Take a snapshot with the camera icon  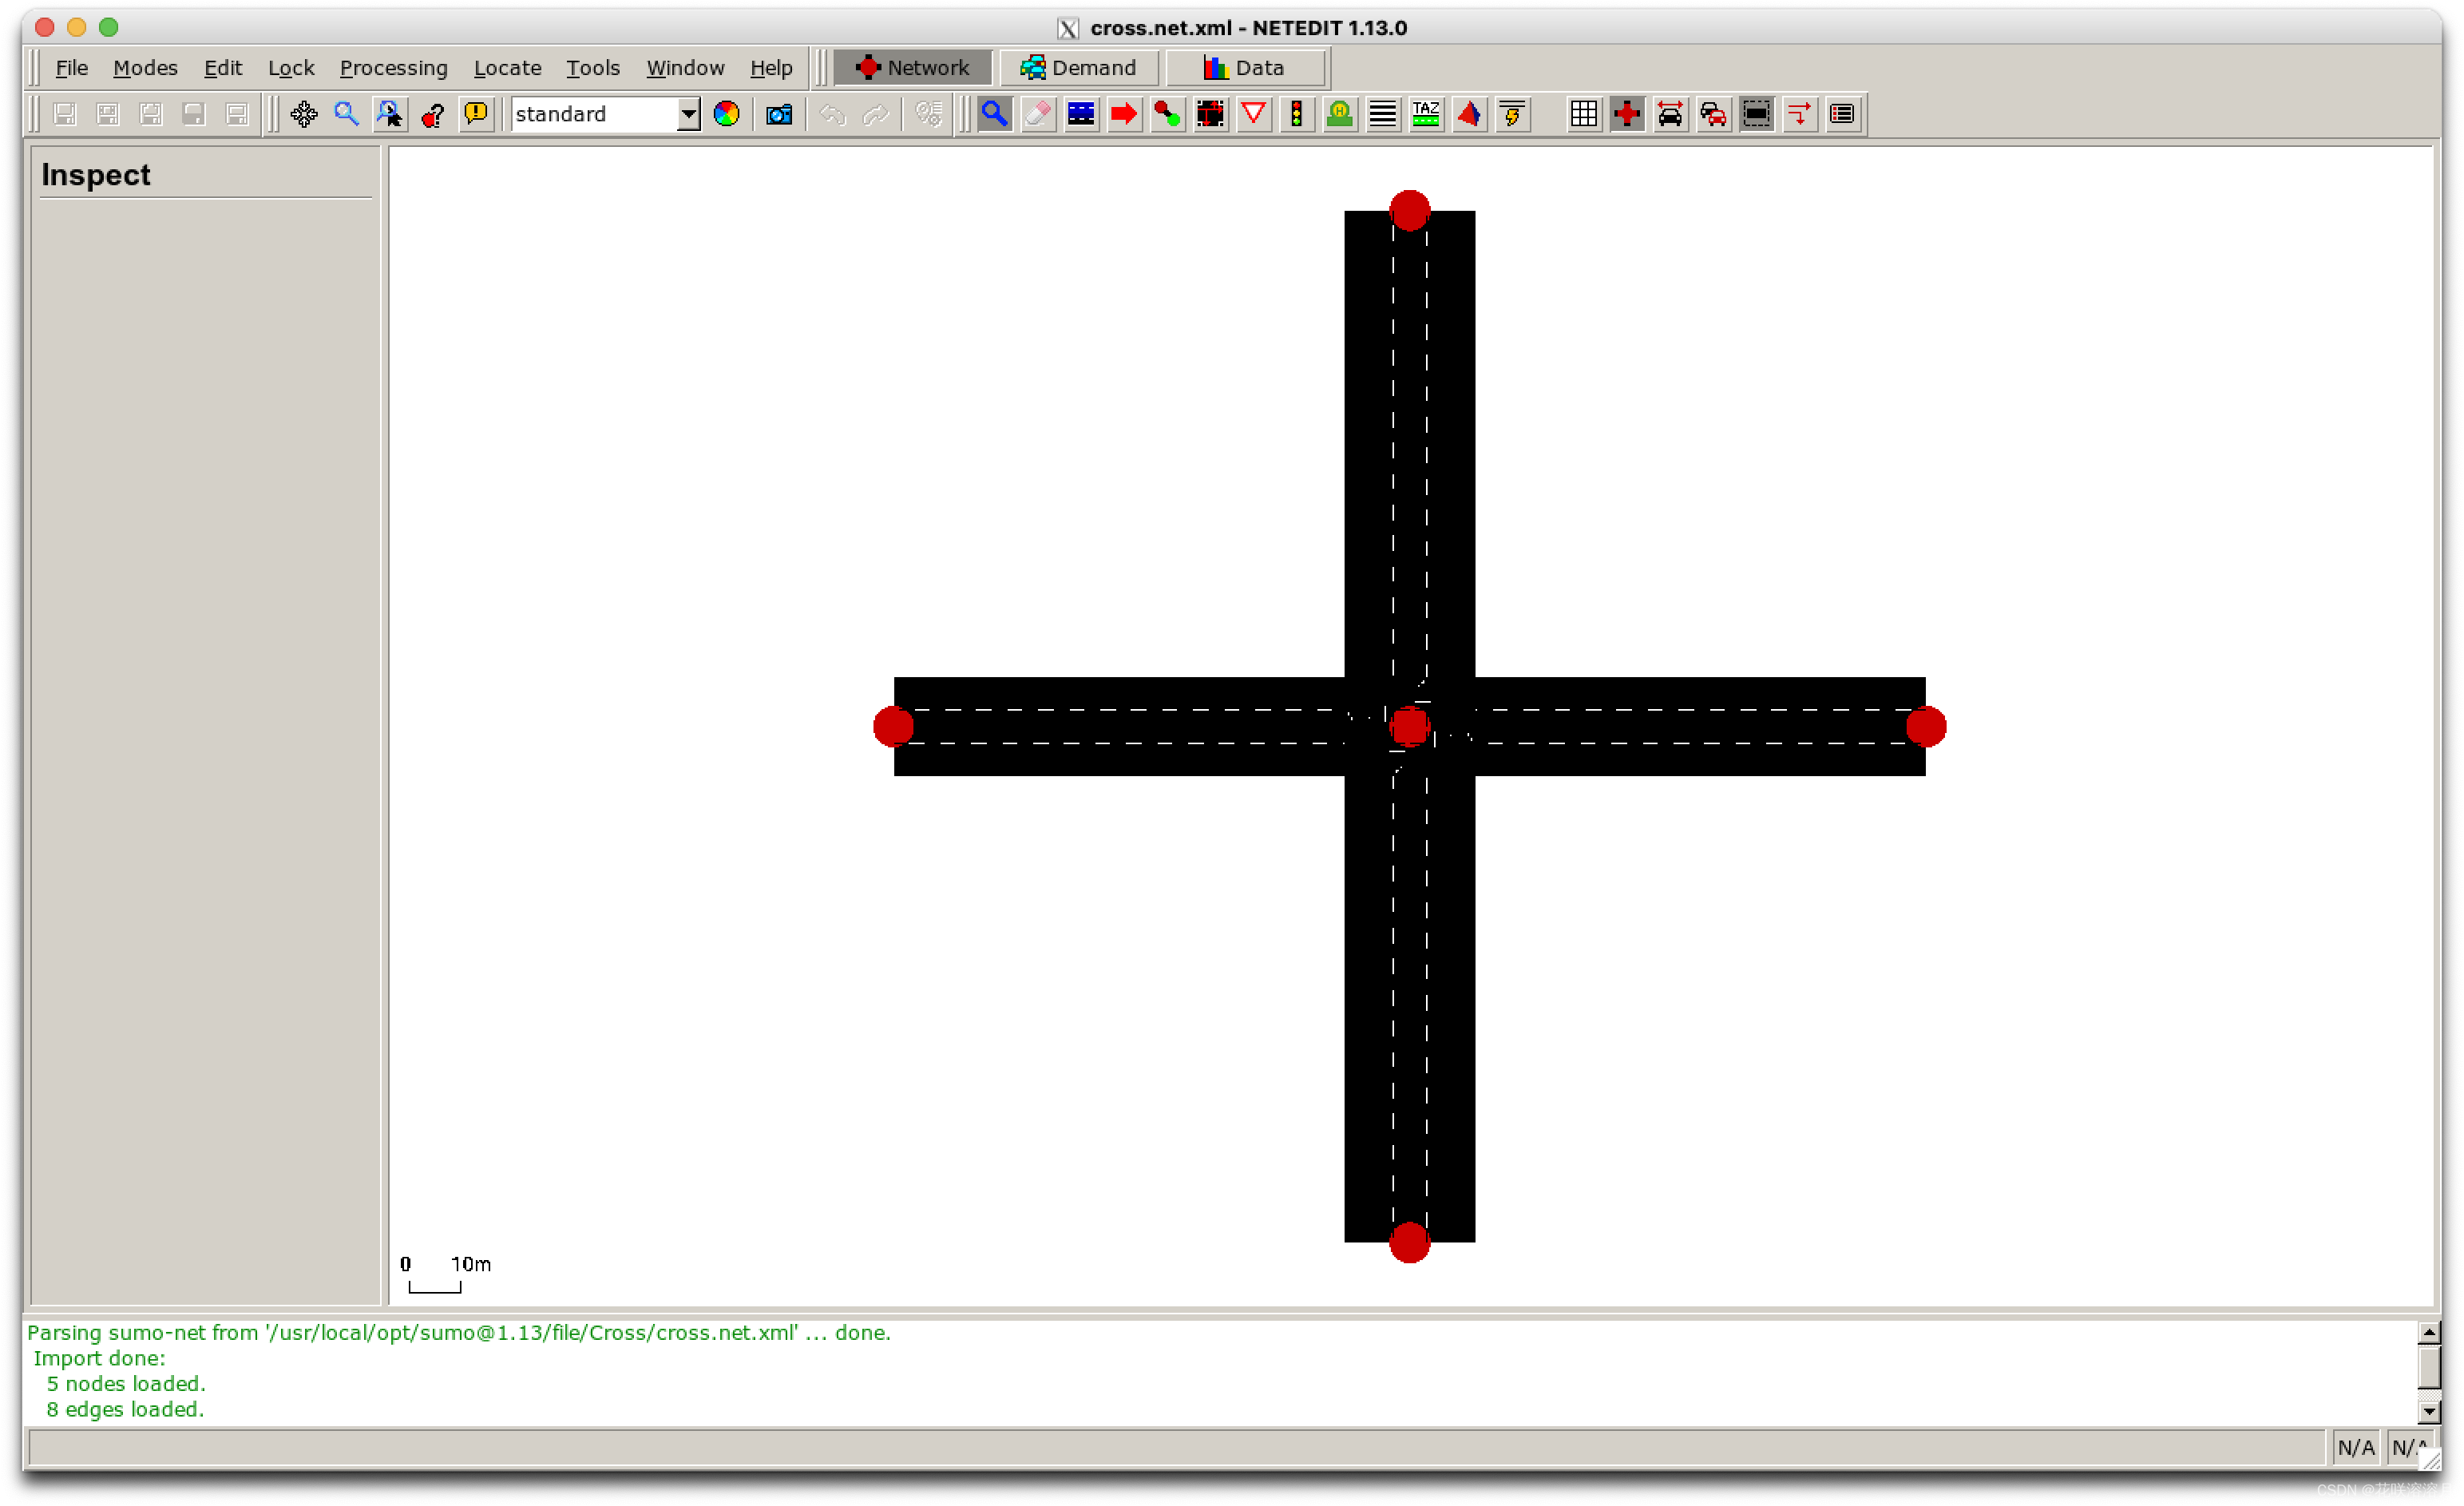pyautogui.click(x=779, y=114)
